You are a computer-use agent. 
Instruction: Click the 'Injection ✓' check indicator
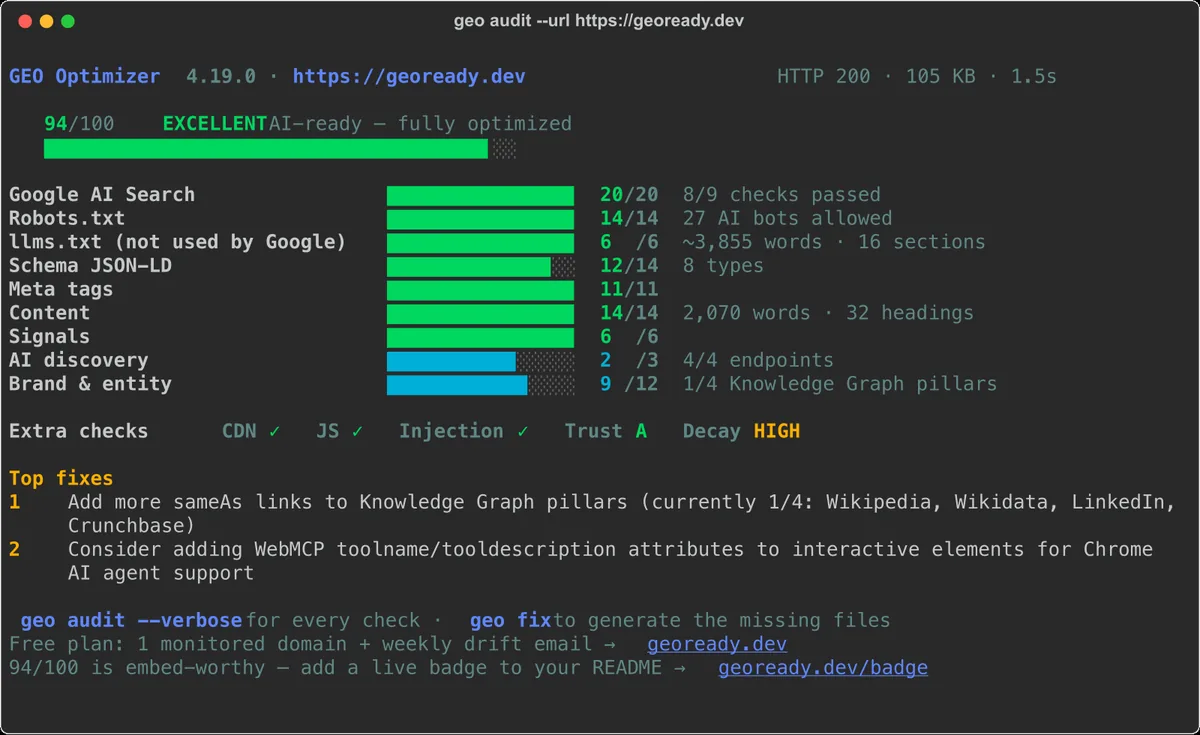point(464,431)
